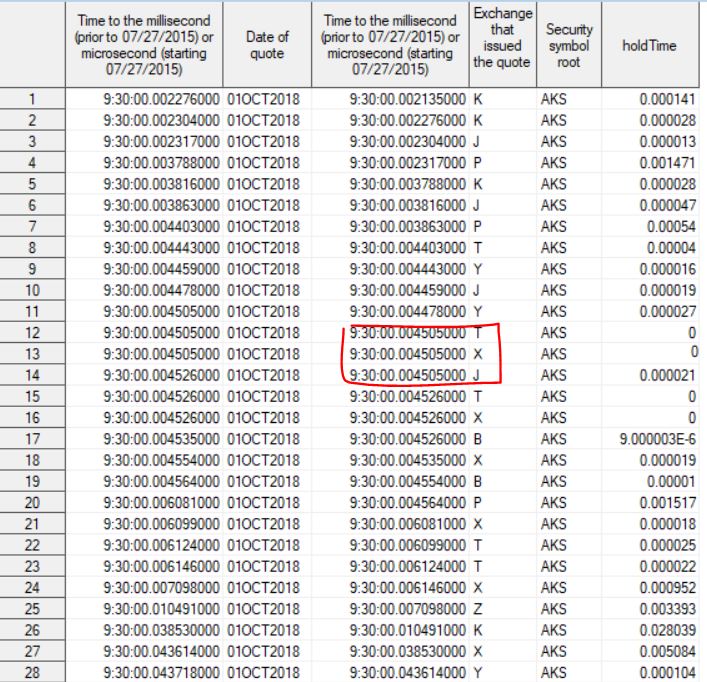Click AKS symbol cell in row 22
707x682 pixels.
tap(553, 545)
